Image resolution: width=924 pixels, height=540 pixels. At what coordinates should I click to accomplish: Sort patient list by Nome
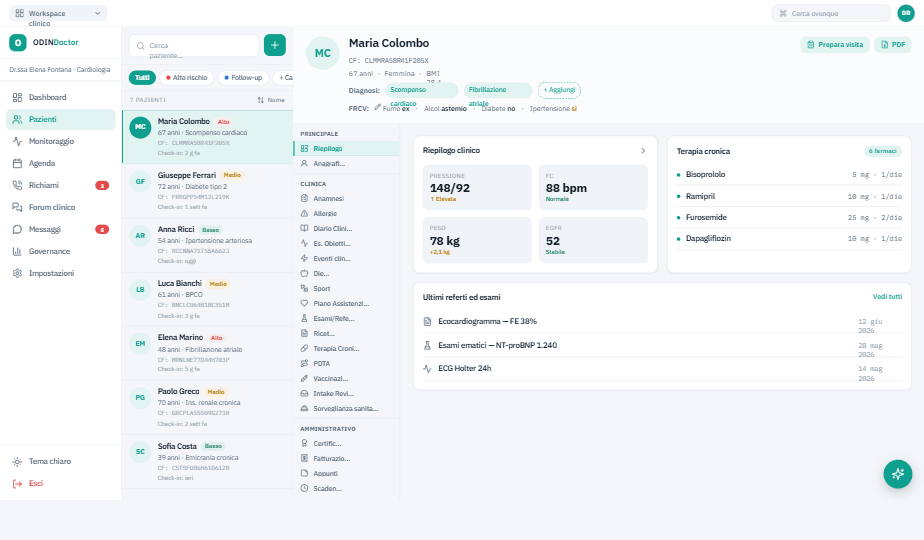[x=271, y=100]
